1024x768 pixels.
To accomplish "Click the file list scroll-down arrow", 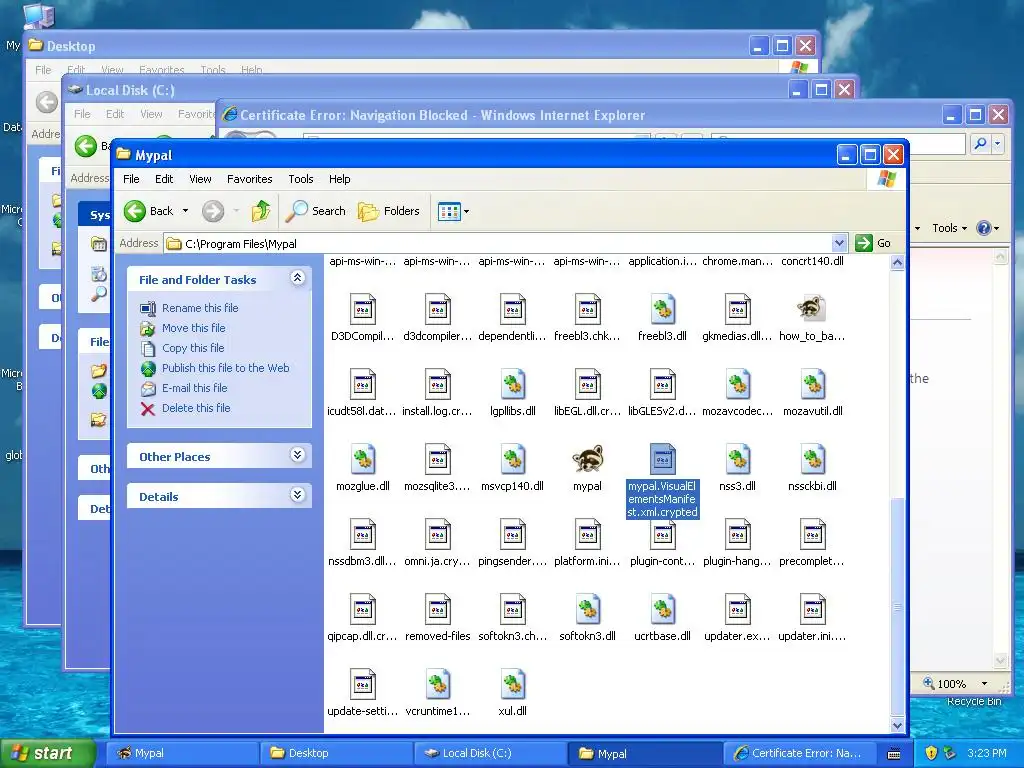I will pyautogui.click(x=897, y=726).
